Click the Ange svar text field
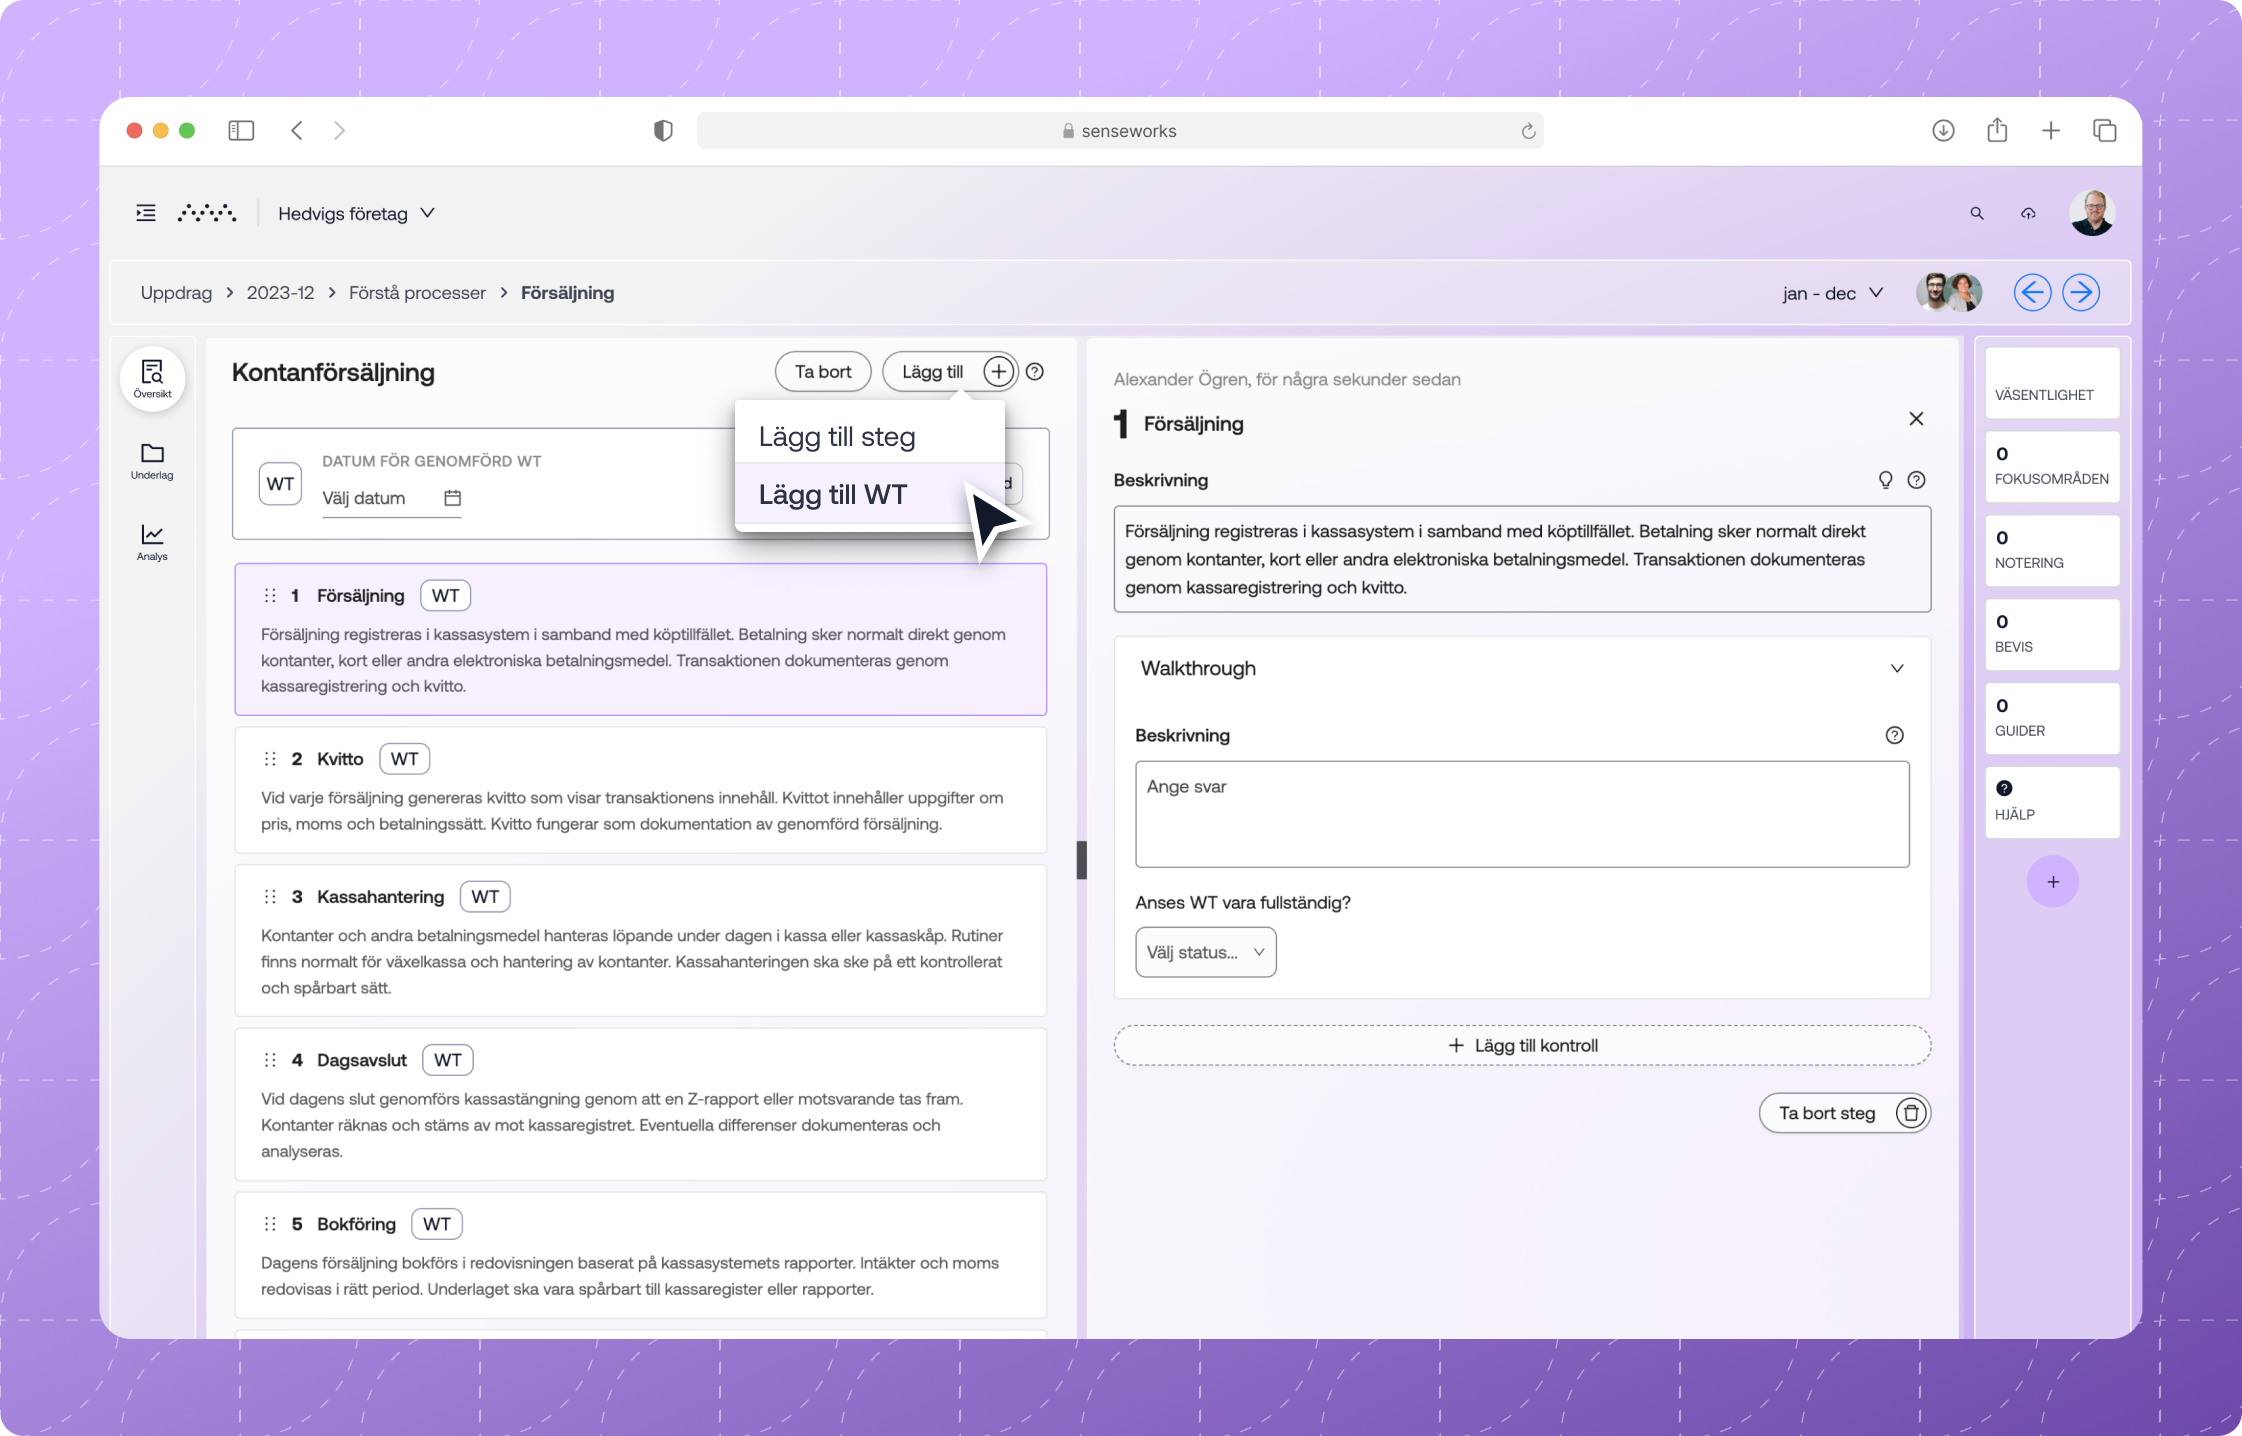Viewport: 2242px width, 1436px height. 1521,814
